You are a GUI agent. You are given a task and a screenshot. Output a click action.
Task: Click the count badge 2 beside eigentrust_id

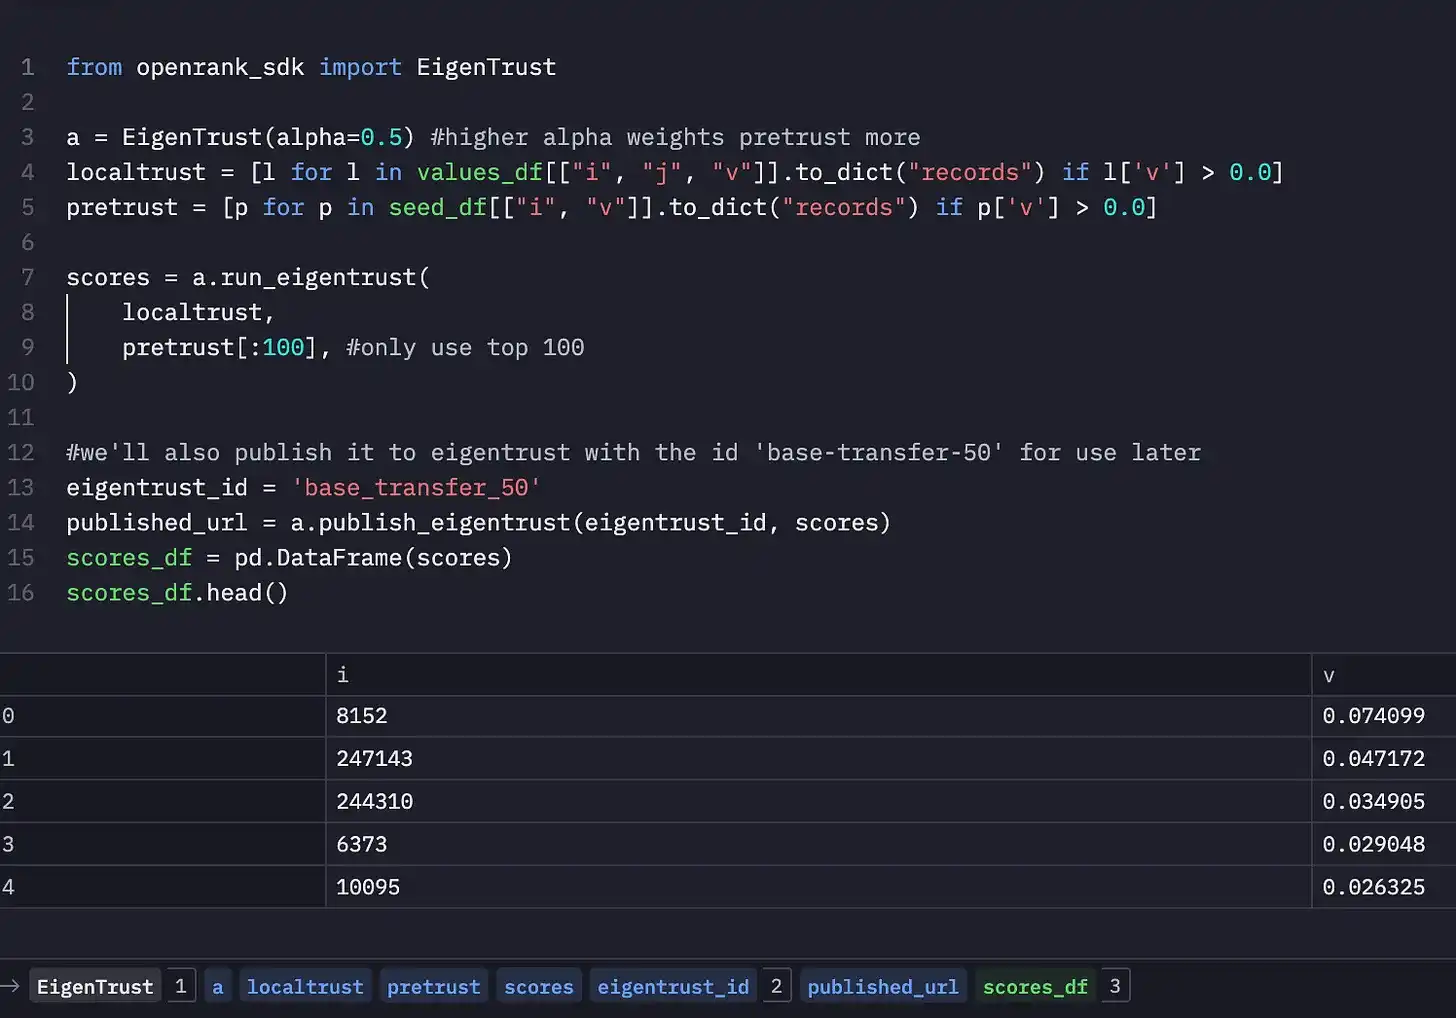776,986
